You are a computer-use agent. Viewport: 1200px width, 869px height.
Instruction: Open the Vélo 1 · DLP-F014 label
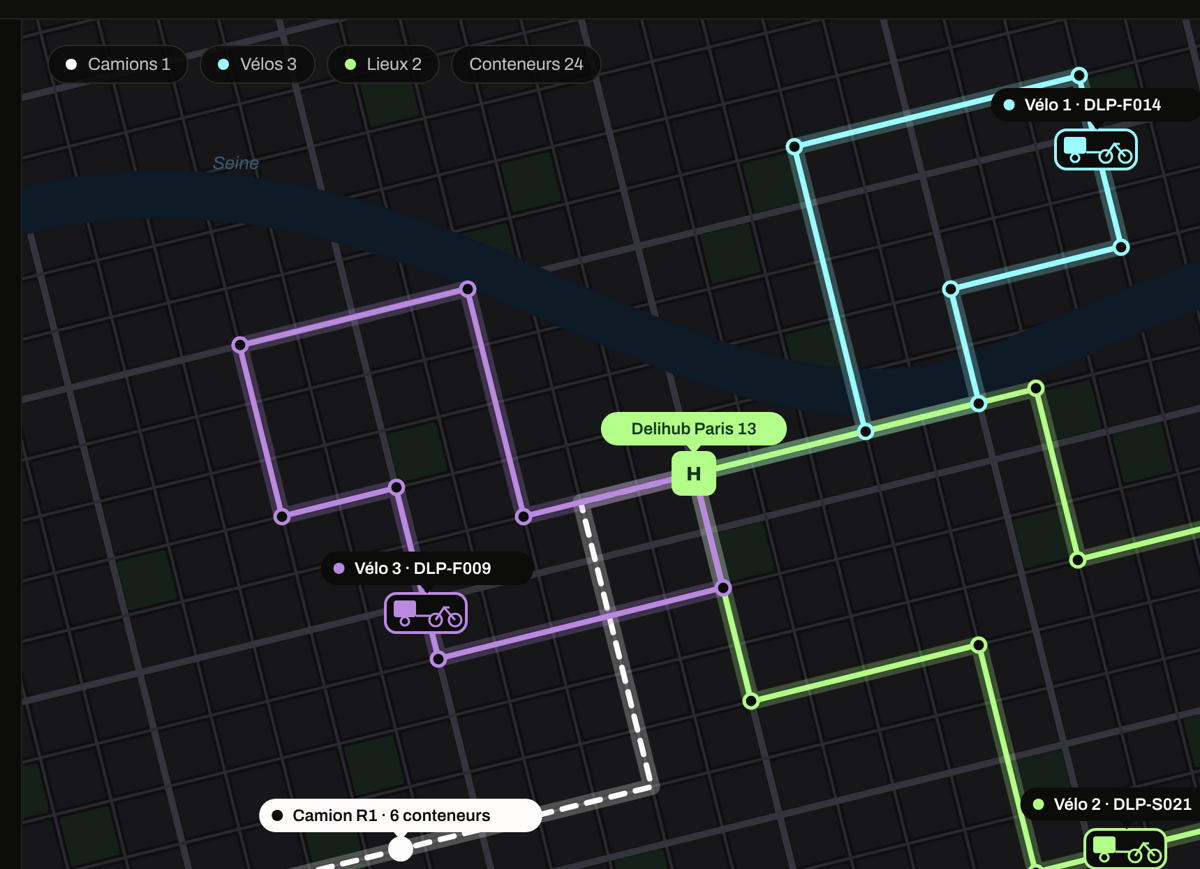coord(1094,105)
